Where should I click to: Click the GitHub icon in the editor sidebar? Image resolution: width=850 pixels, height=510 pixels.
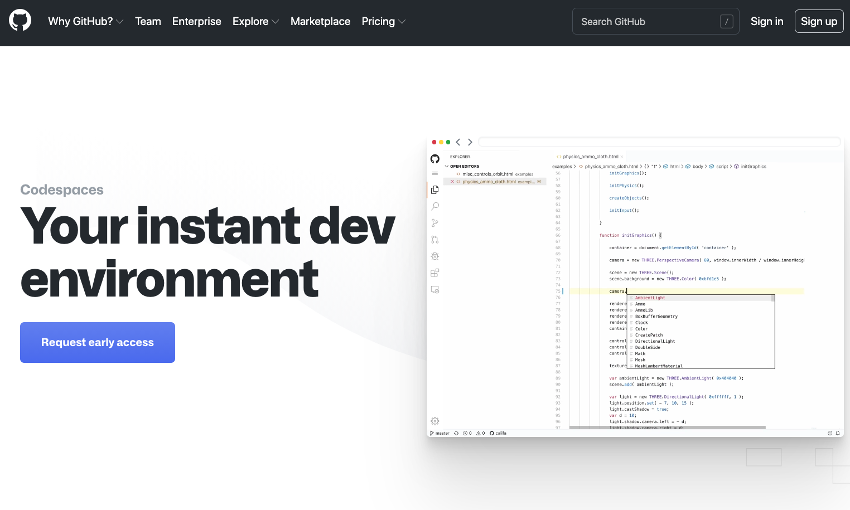tap(435, 159)
